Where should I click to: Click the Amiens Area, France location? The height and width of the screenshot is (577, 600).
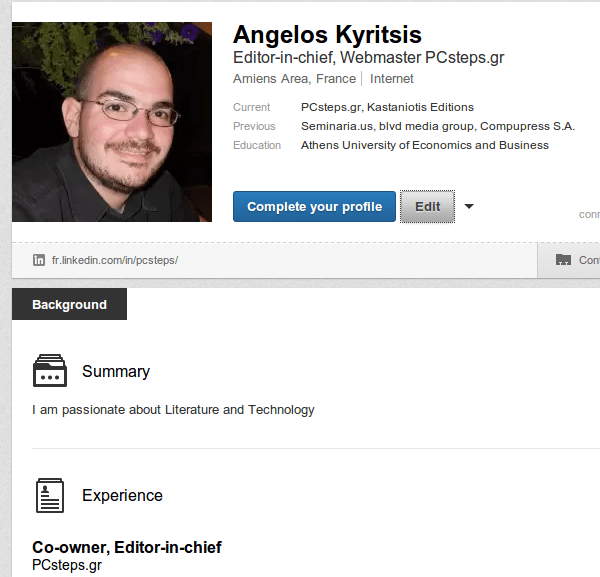tap(294, 78)
